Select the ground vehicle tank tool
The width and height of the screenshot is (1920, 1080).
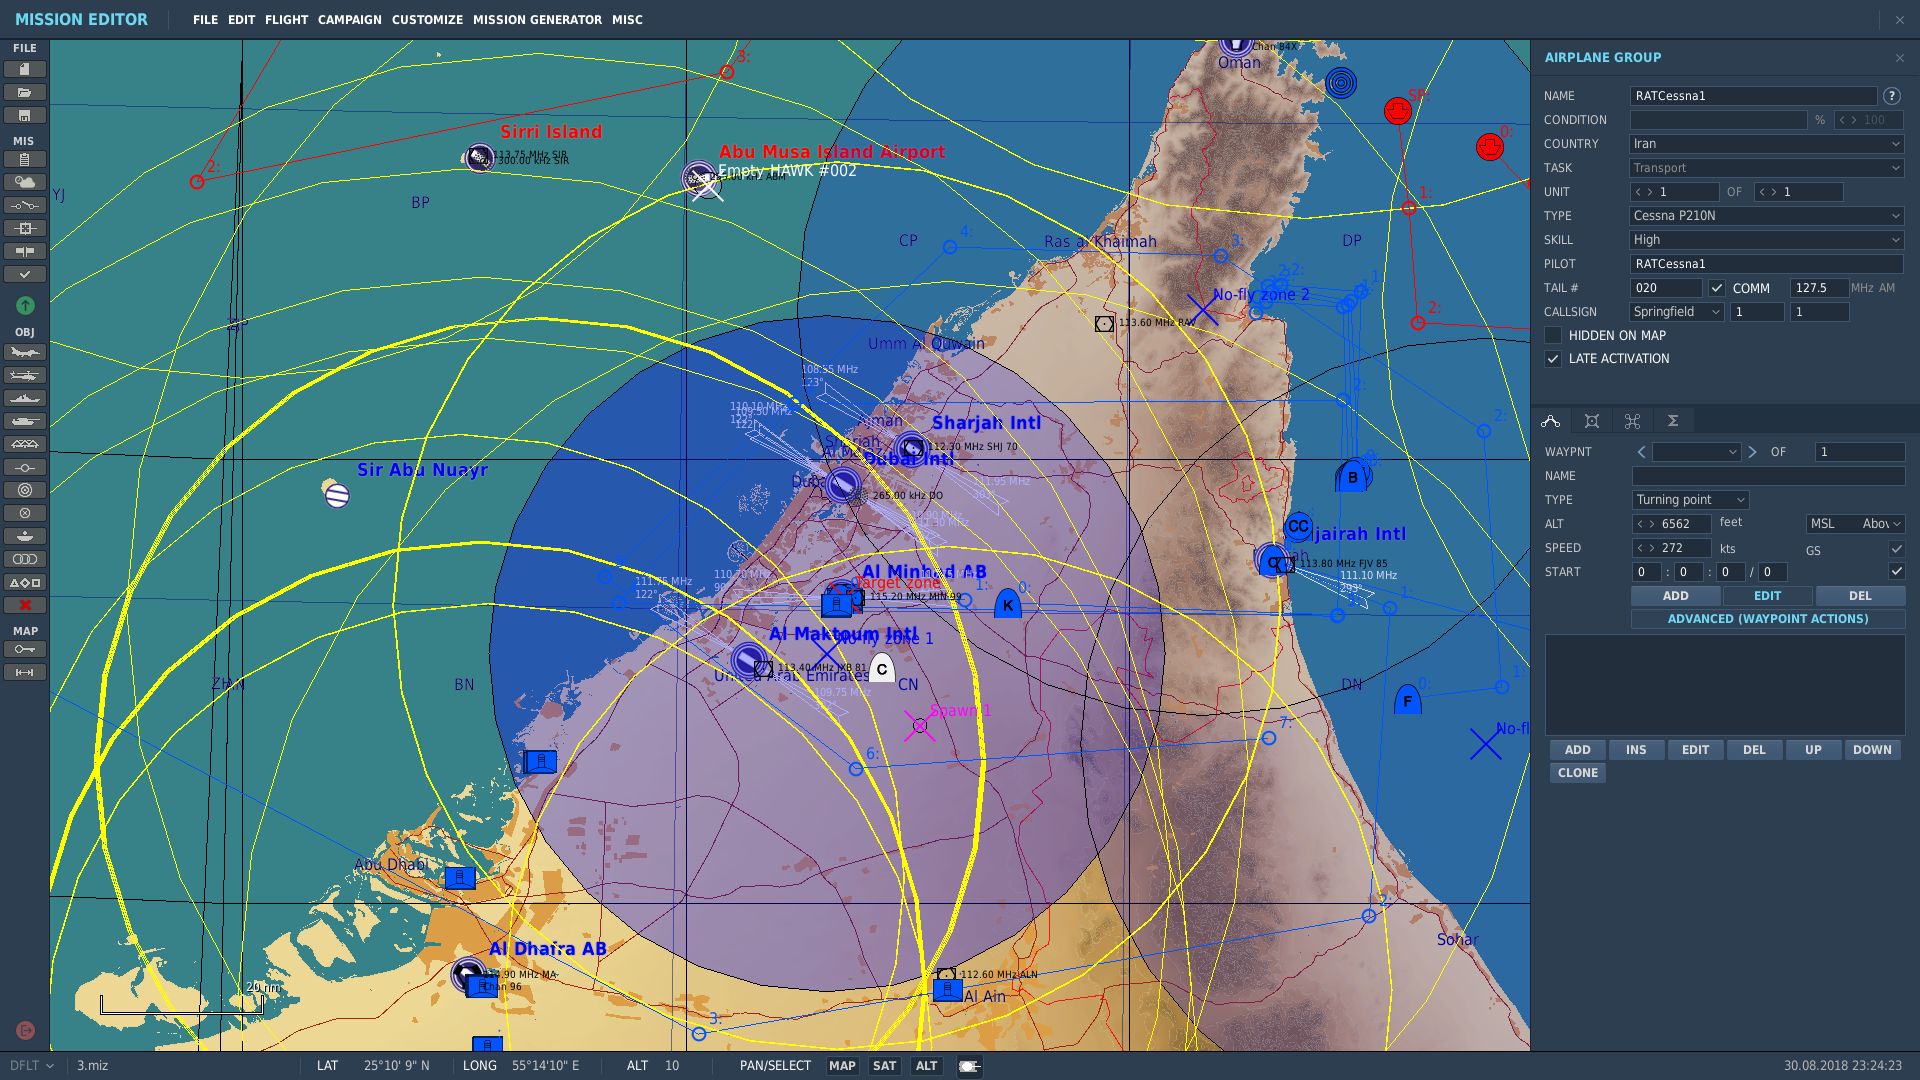(x=25, y=421)
